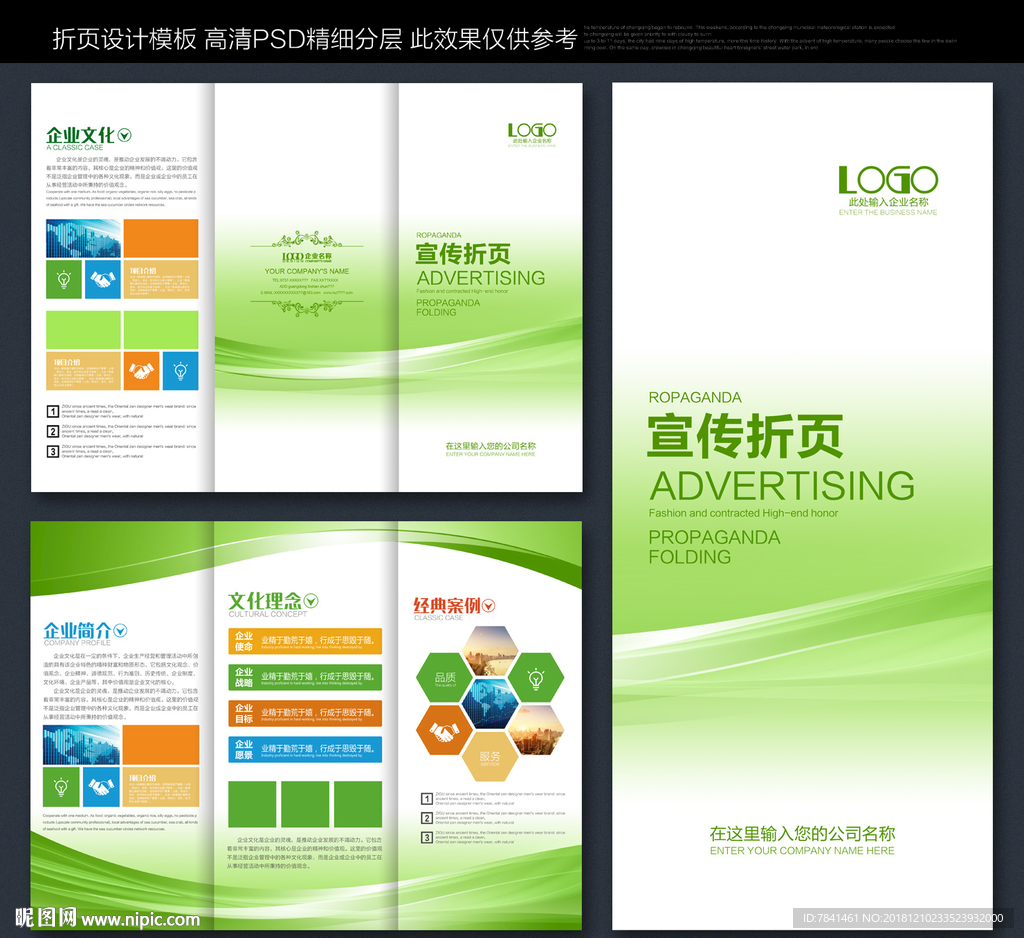Click the number 1 box in 企业文化 list

coord(53,412)
